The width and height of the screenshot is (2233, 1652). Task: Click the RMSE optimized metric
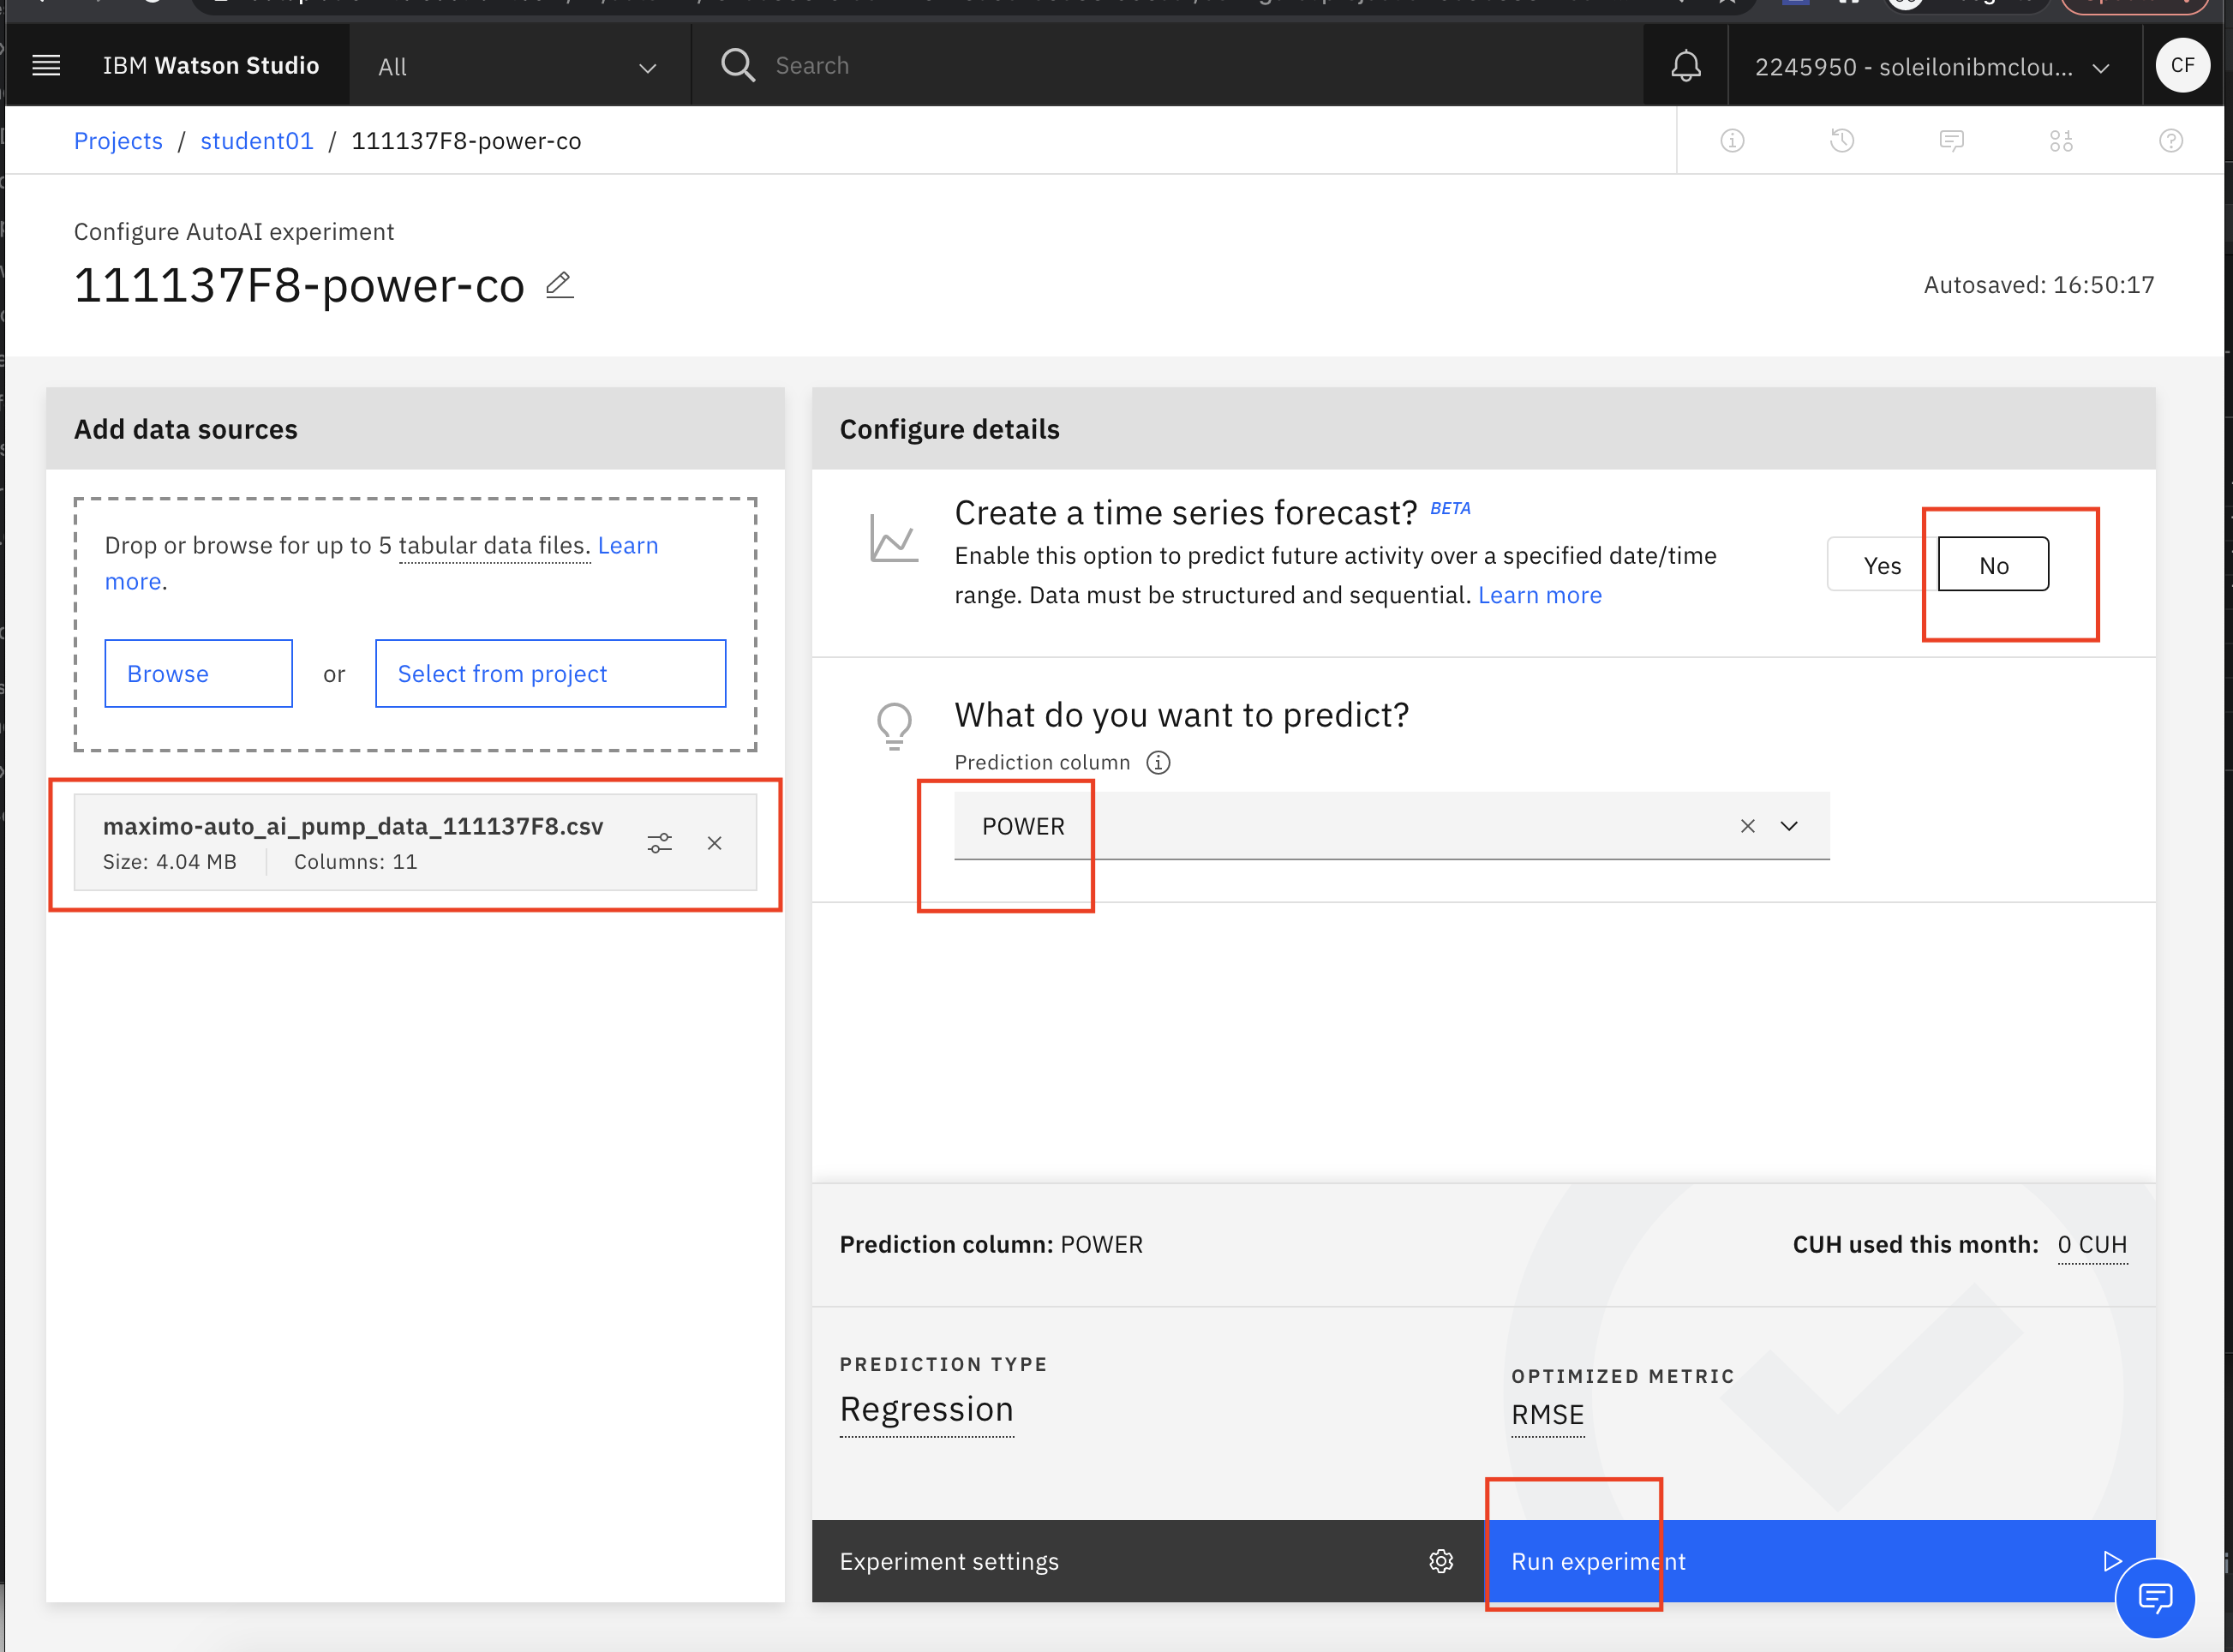click(x=1547, y=1415)
